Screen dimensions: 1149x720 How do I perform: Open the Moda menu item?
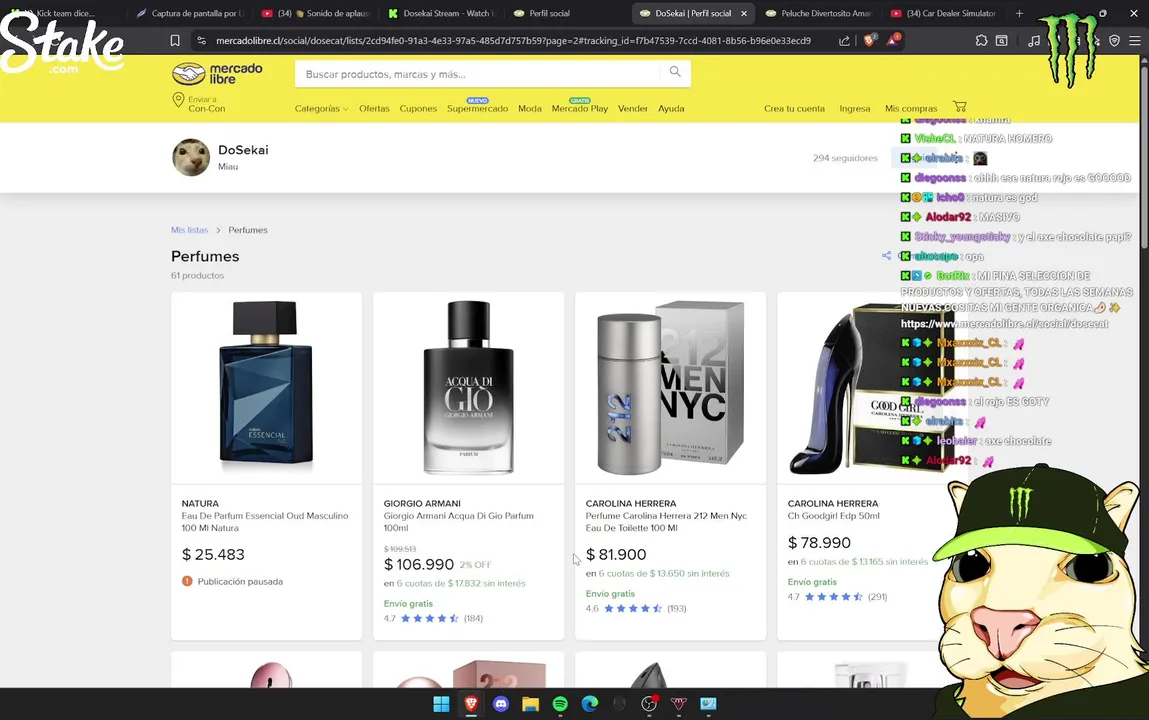[x=530, y=108]
